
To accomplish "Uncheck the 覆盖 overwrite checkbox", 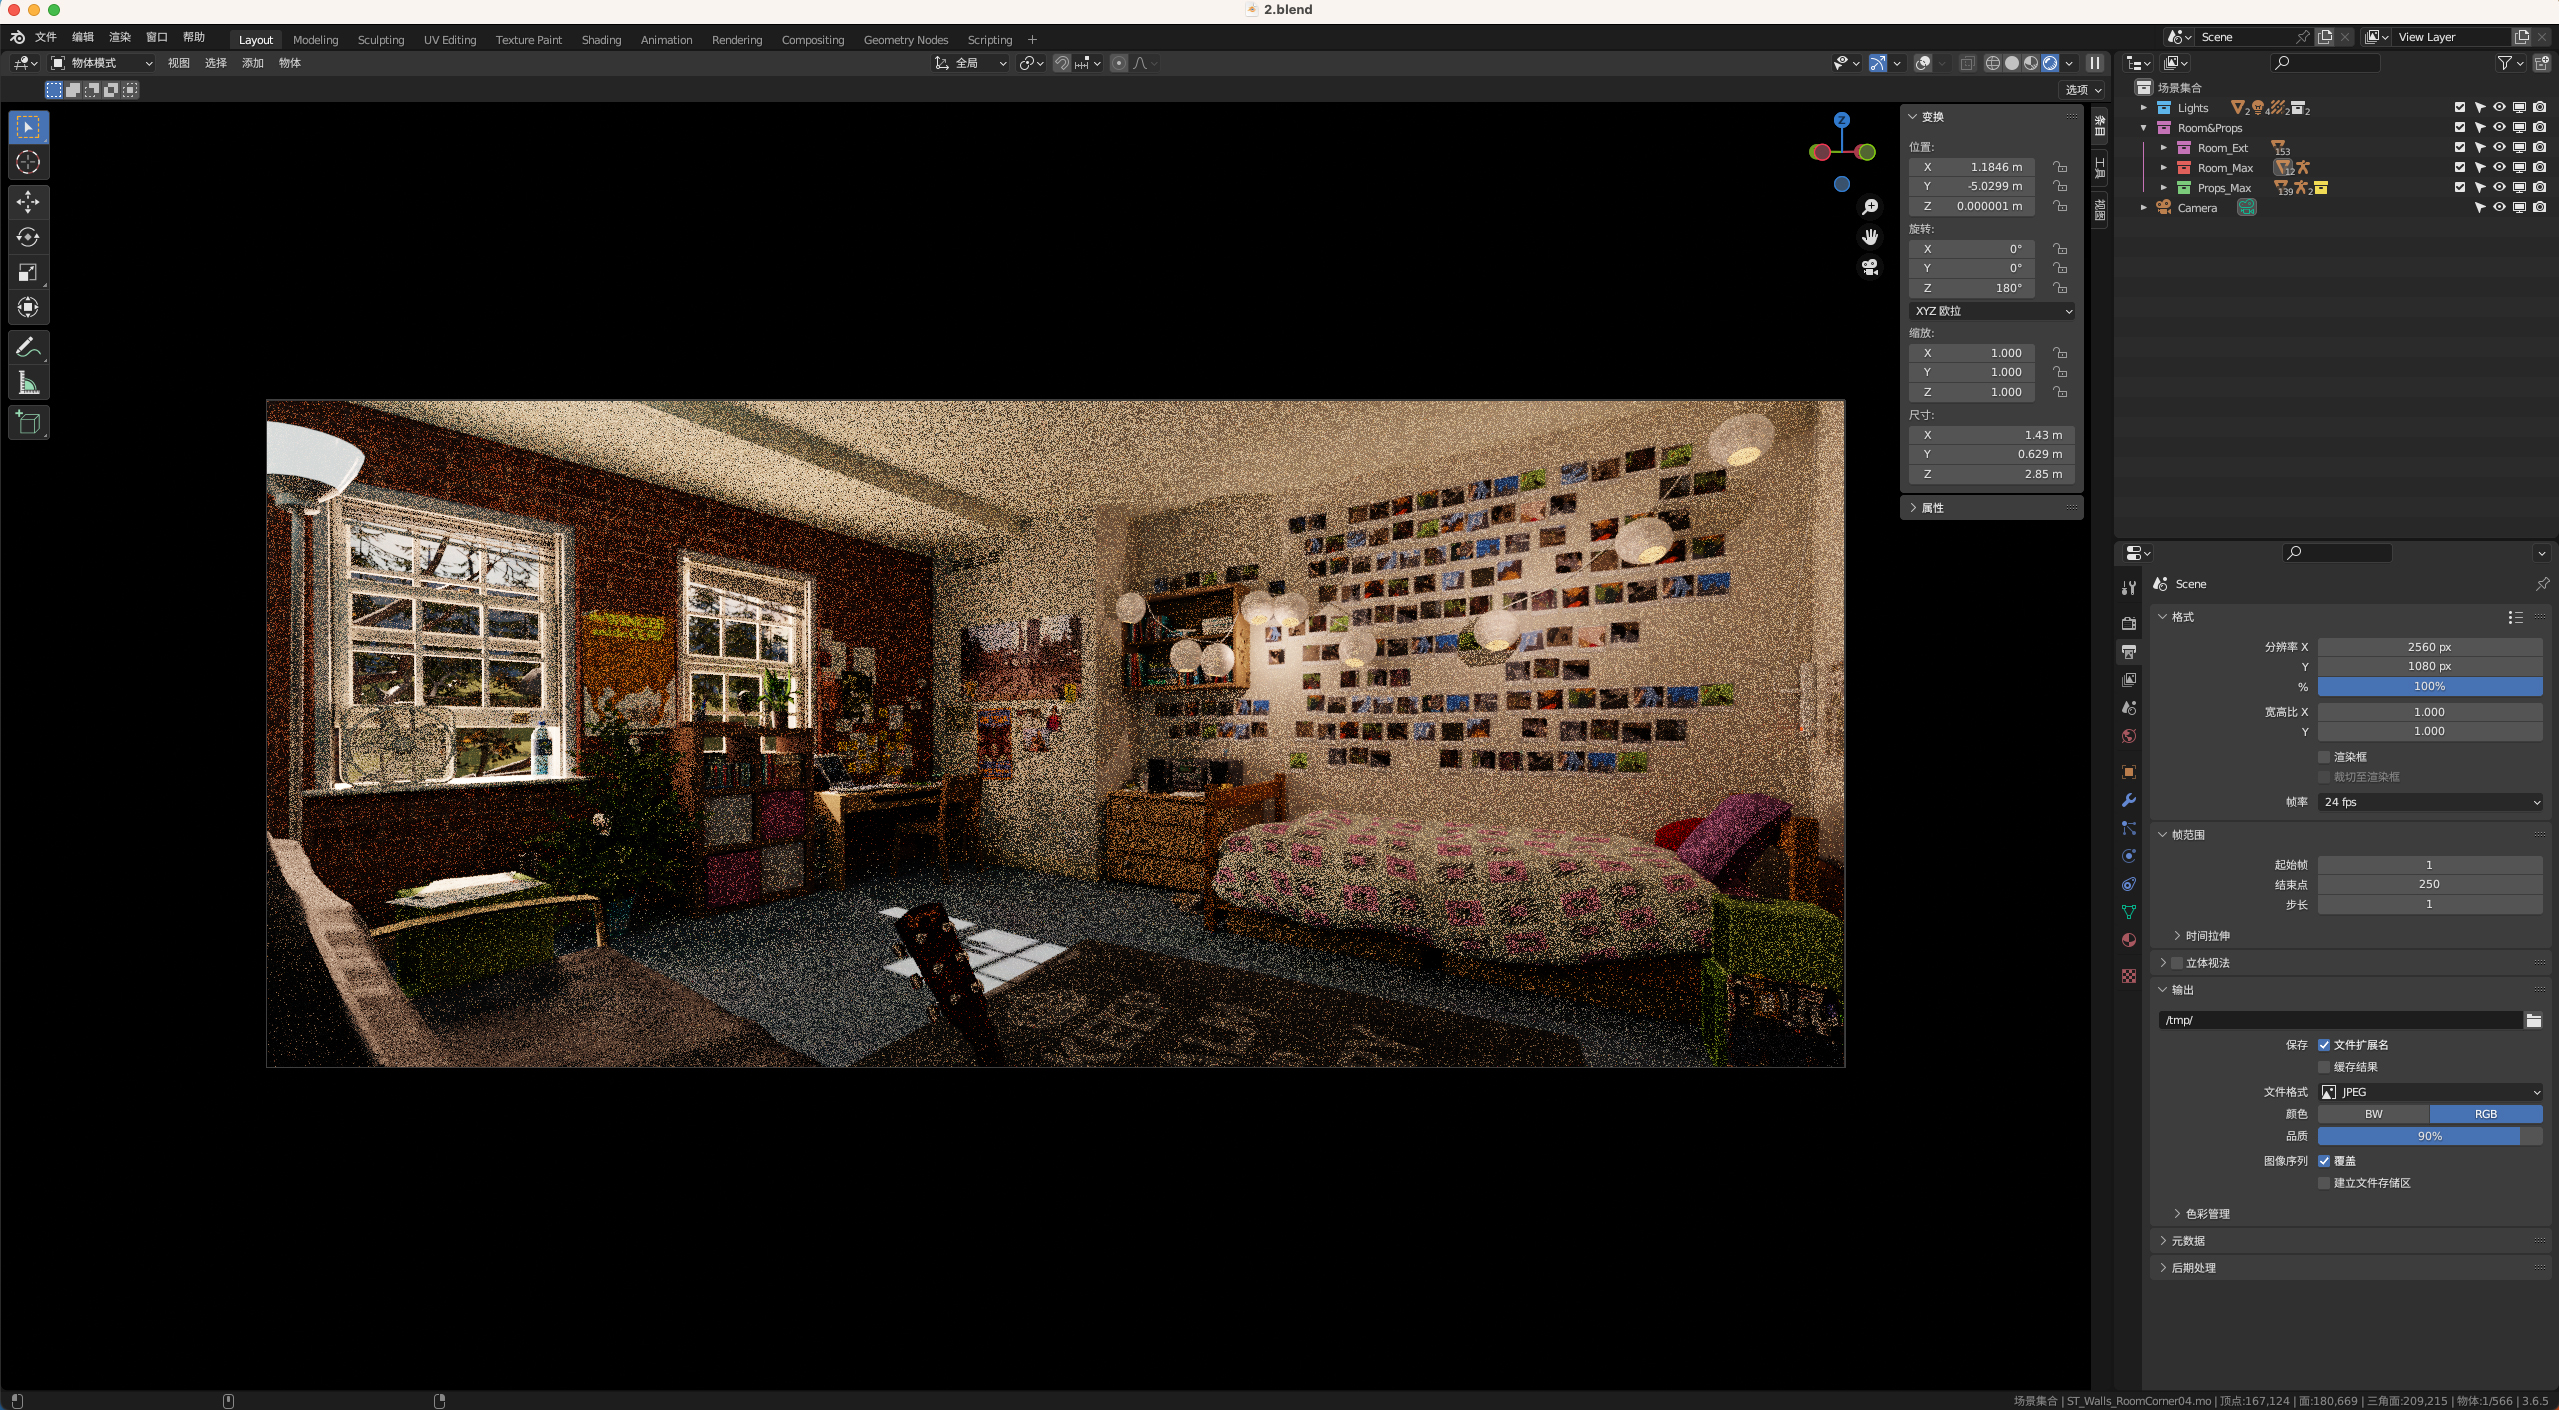I will click(x=2324, y=1161).
